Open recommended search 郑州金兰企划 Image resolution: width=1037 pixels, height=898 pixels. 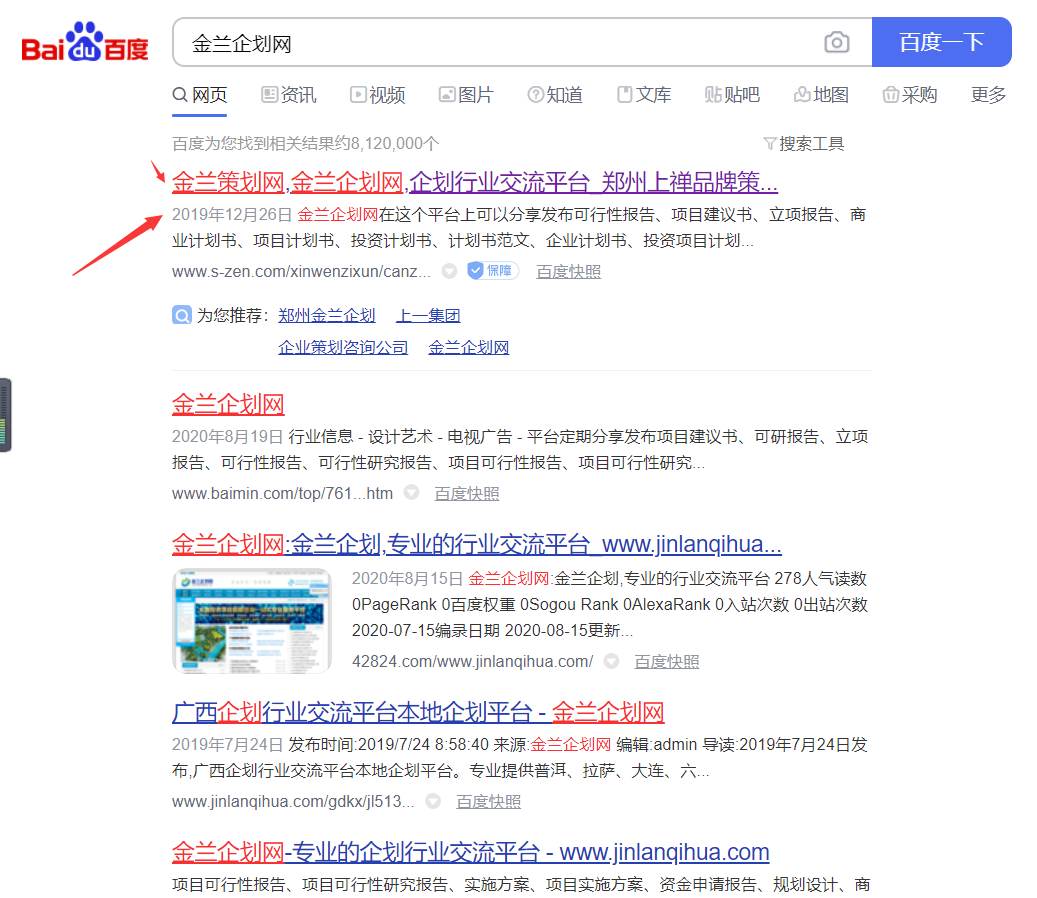pos(327,315)
